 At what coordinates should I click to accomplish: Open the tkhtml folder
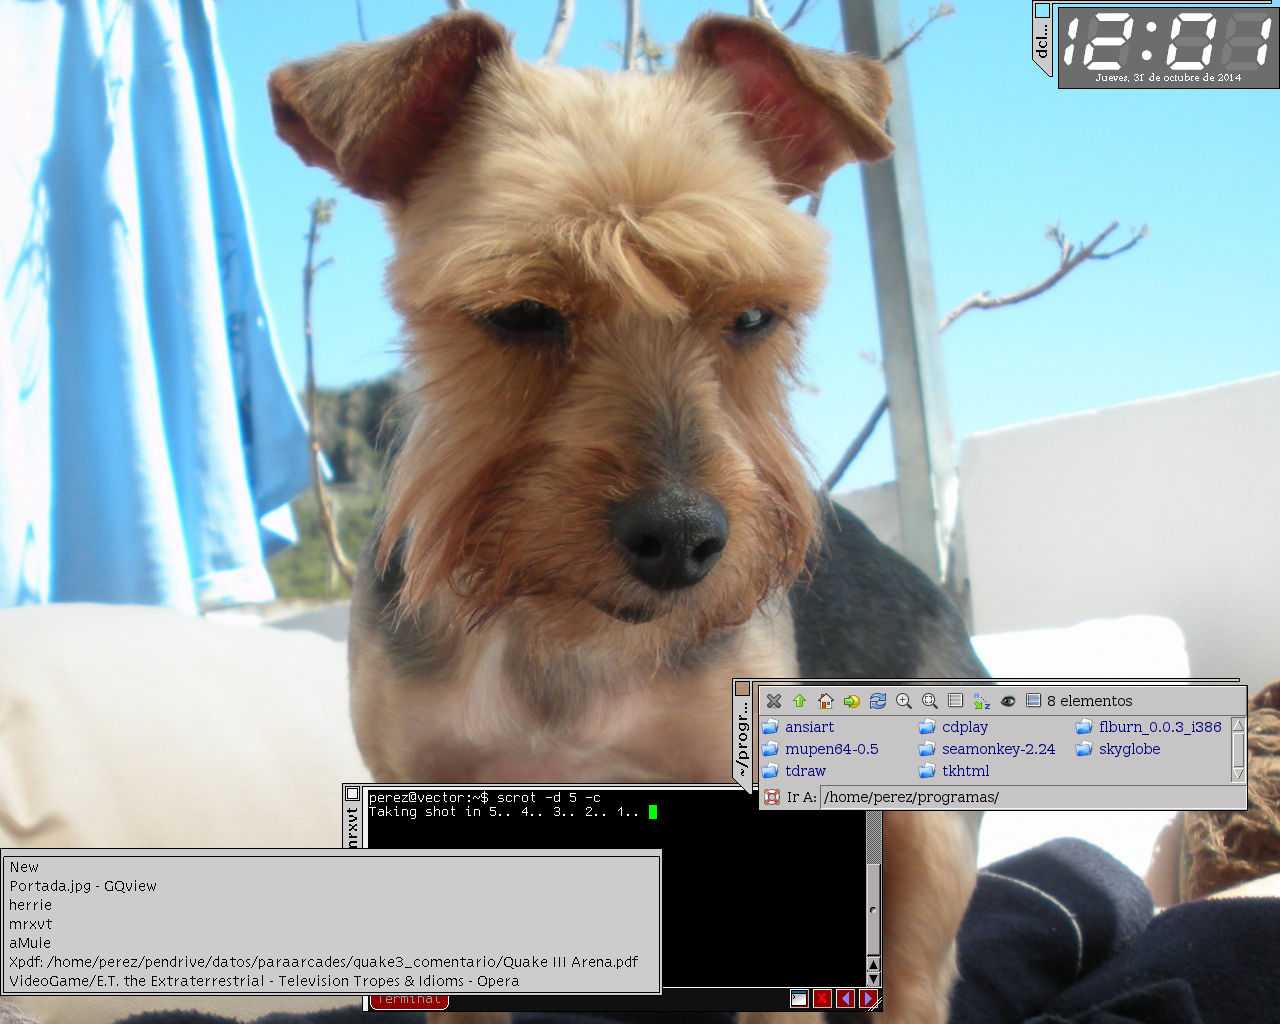click(954, 771)
